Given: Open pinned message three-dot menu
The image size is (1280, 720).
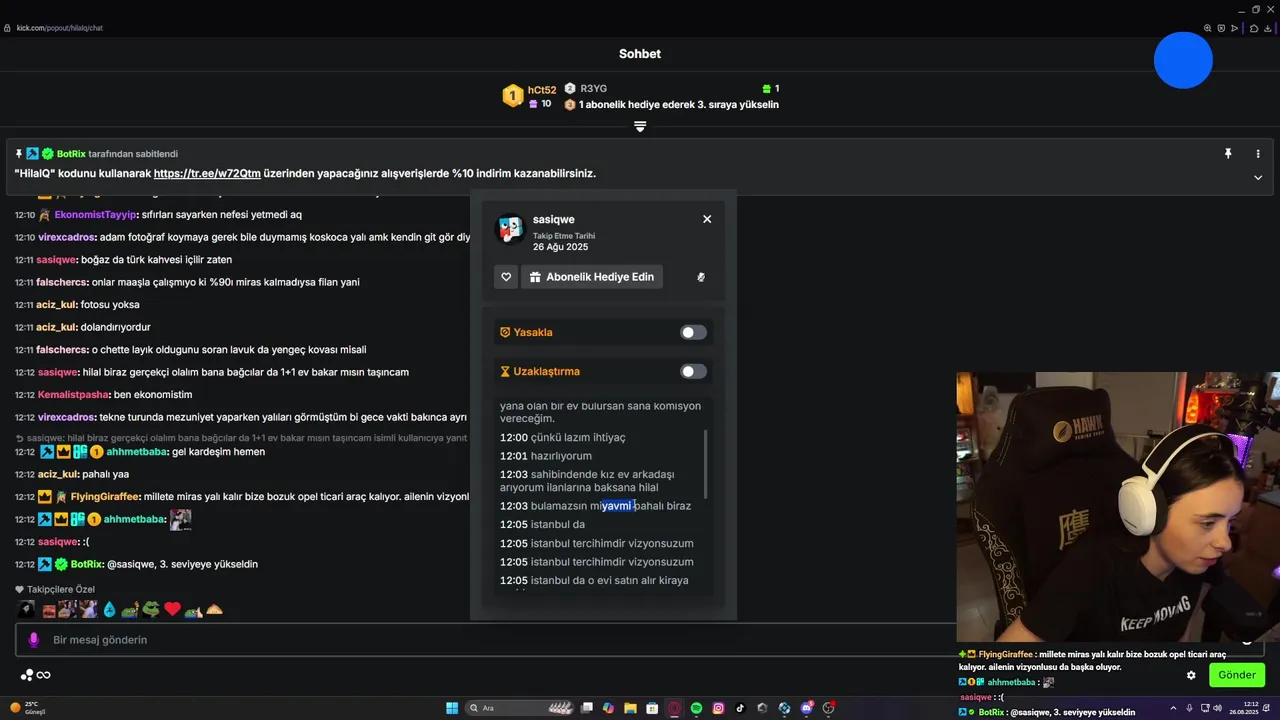Looking at the screenshot, I should tap(1258, 154).
